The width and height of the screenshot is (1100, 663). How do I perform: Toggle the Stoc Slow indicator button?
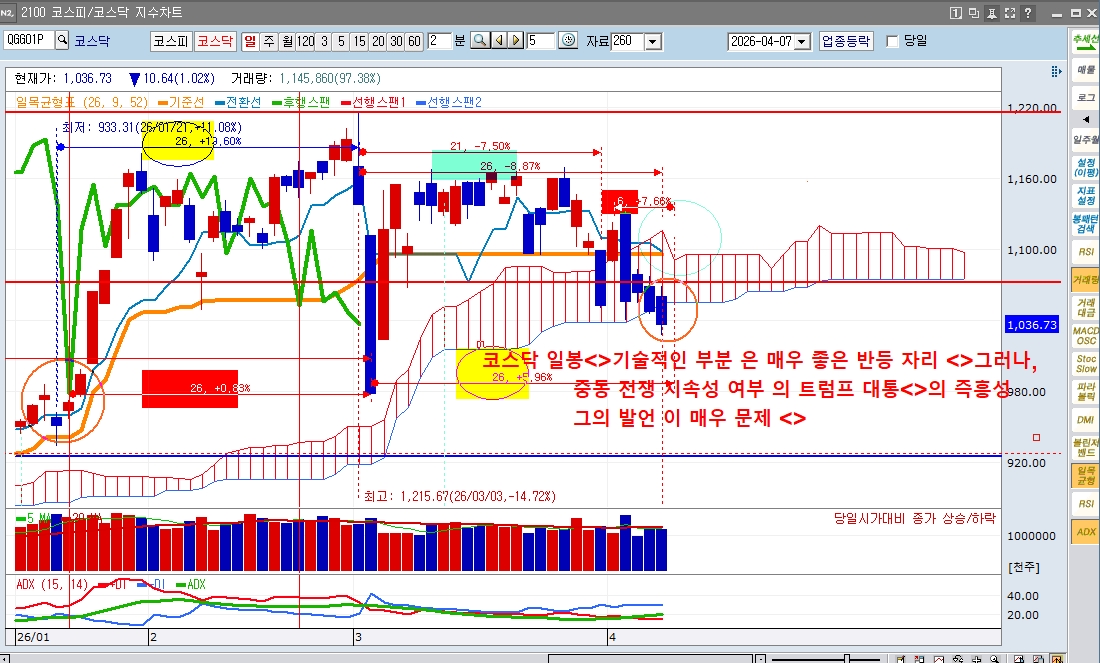click(1085, 363)
